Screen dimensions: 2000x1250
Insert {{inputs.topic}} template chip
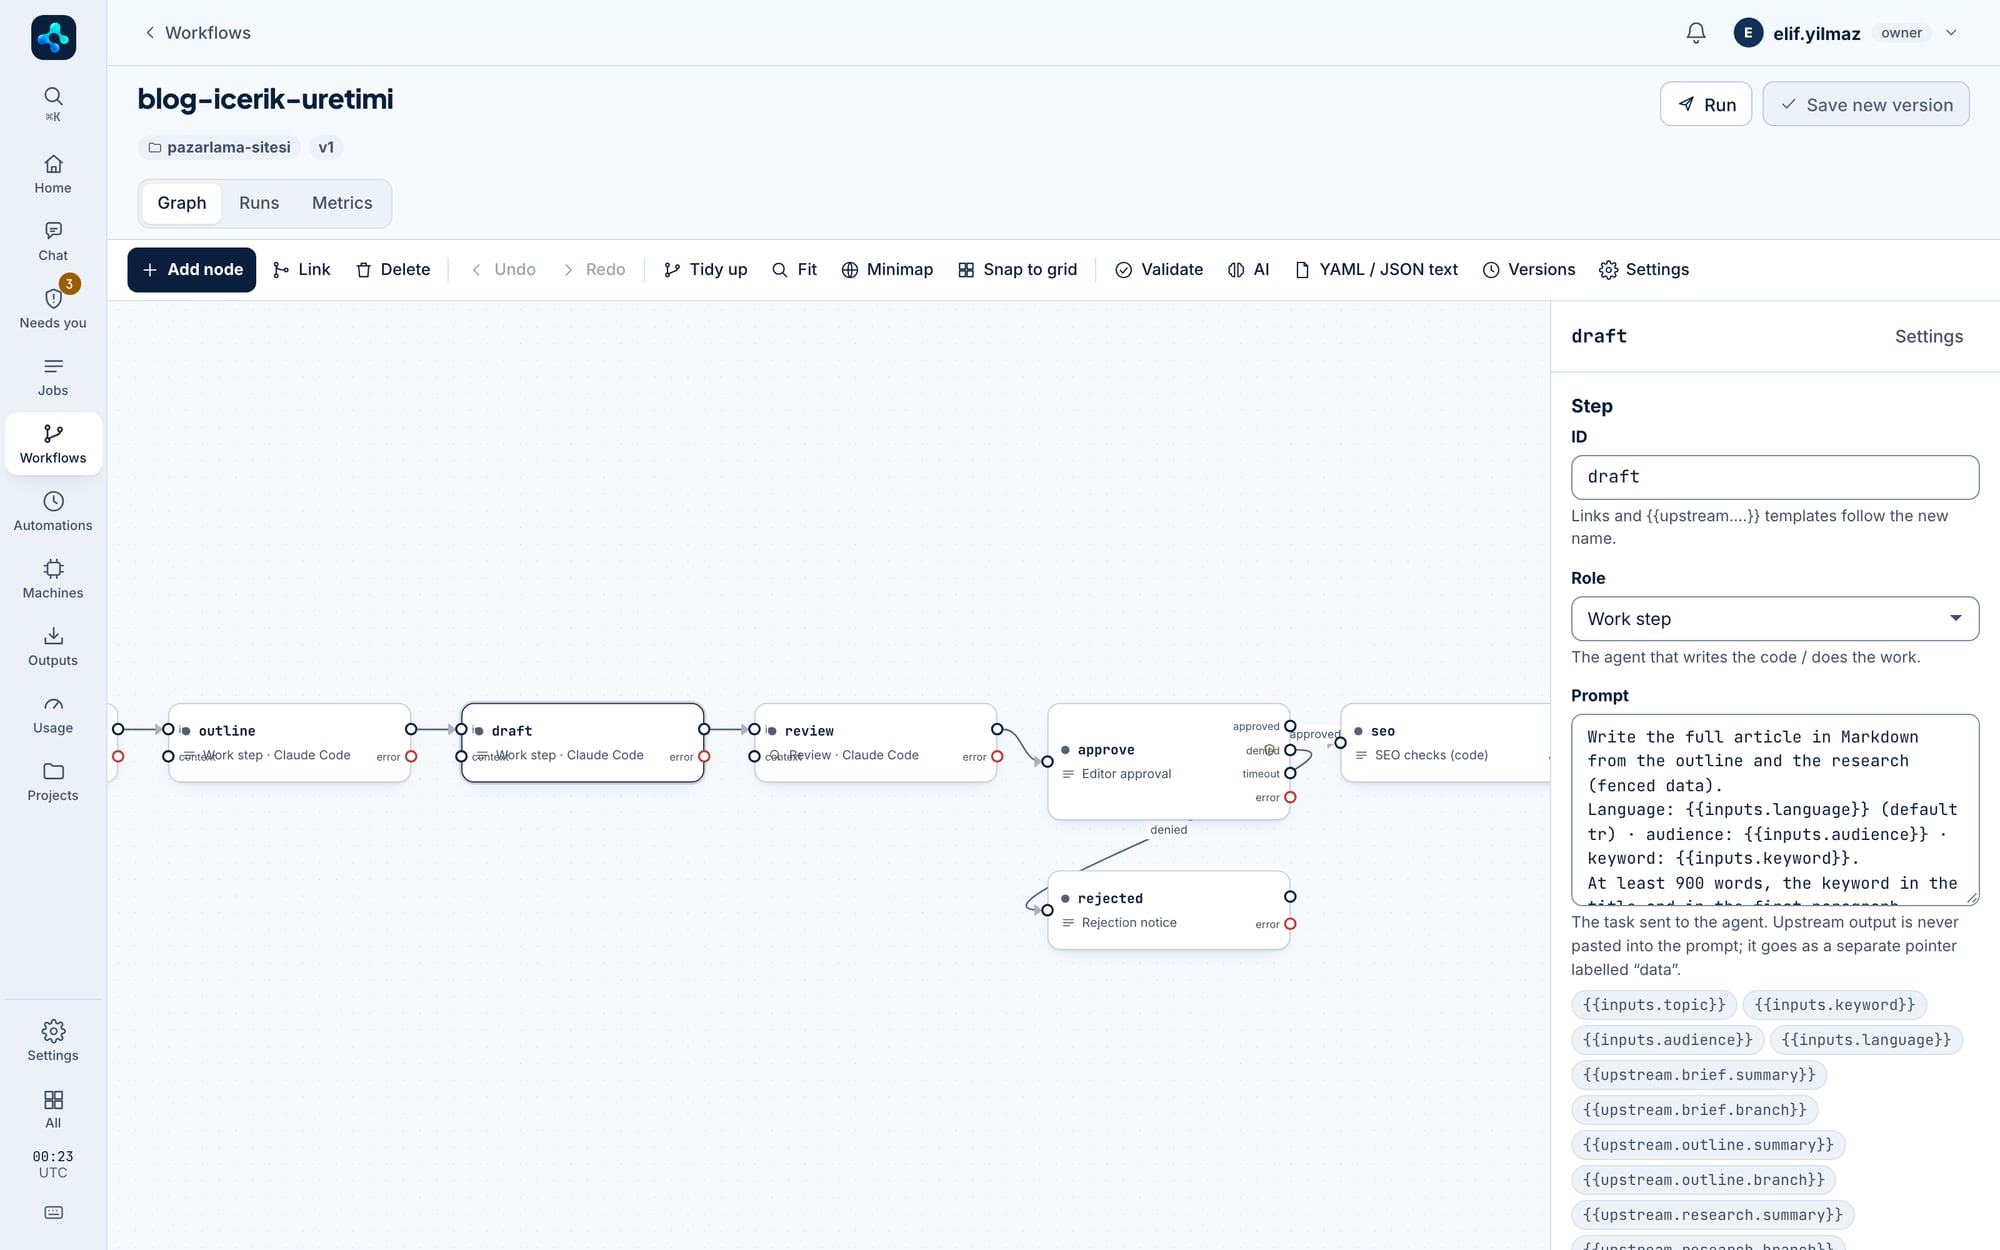click(x=1654, y=1005)
